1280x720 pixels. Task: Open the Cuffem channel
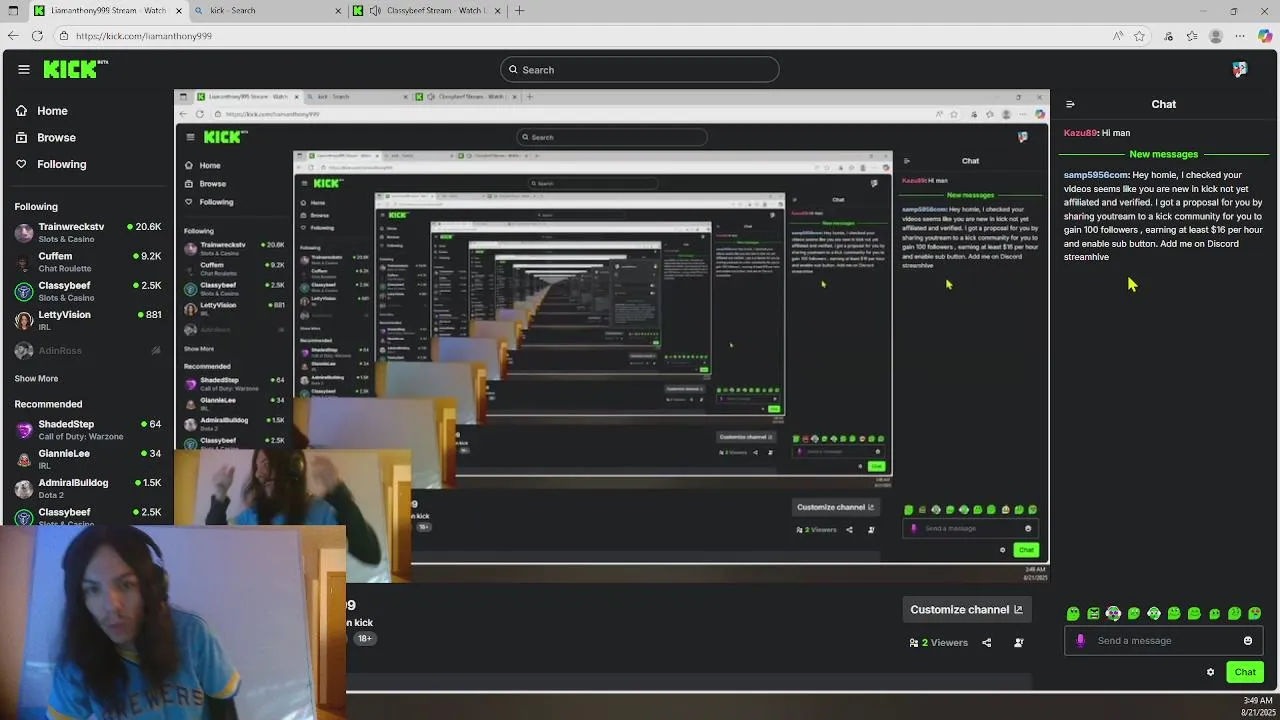(x=88, y=262)
